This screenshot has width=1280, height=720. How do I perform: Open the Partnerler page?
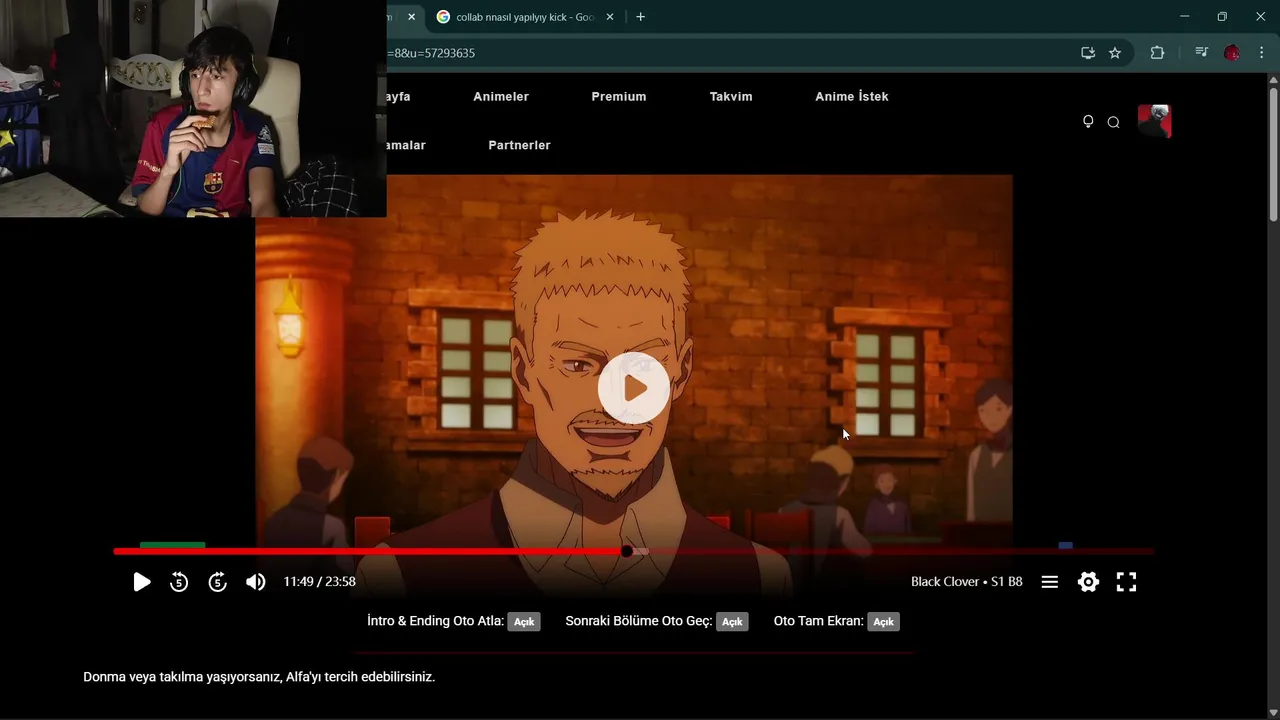click(x=519, y=145)
